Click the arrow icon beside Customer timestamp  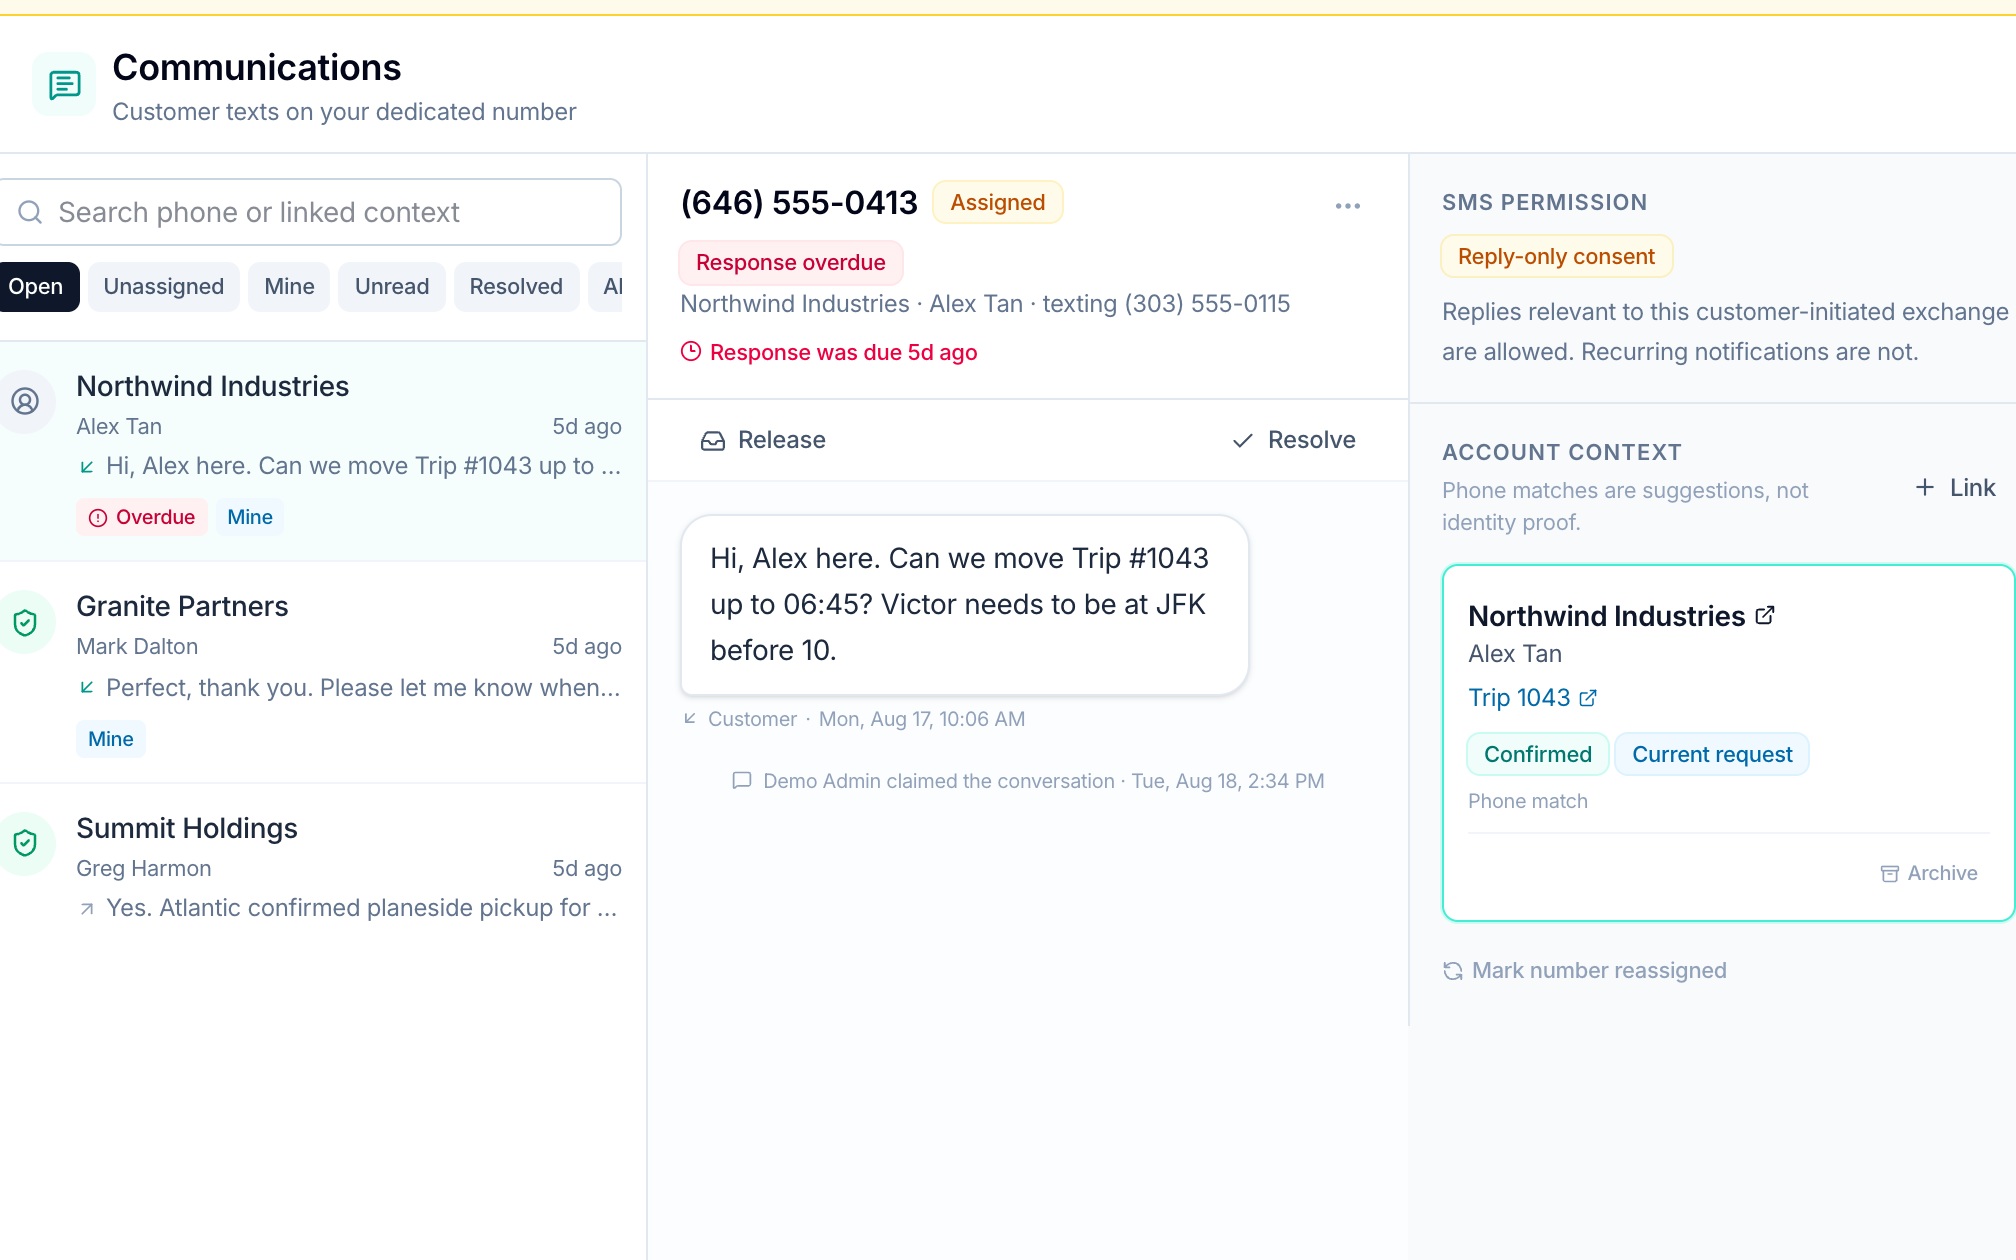click(690, 718)
